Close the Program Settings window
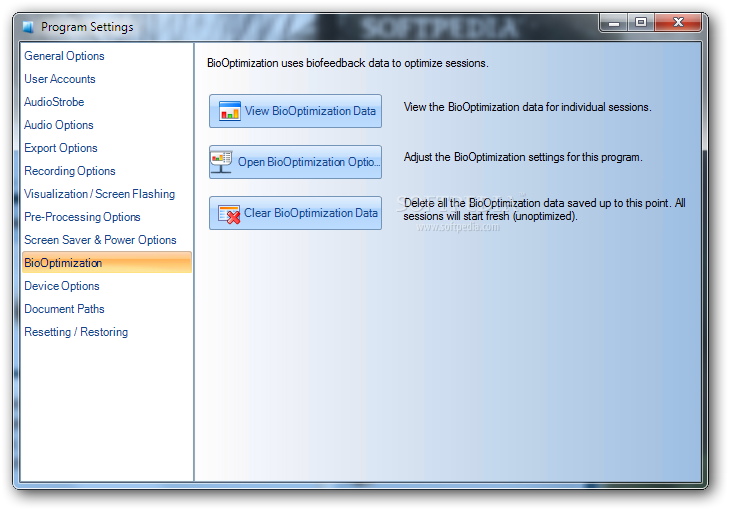Screen dimensions: 729x510 click(x=678, y=23)
